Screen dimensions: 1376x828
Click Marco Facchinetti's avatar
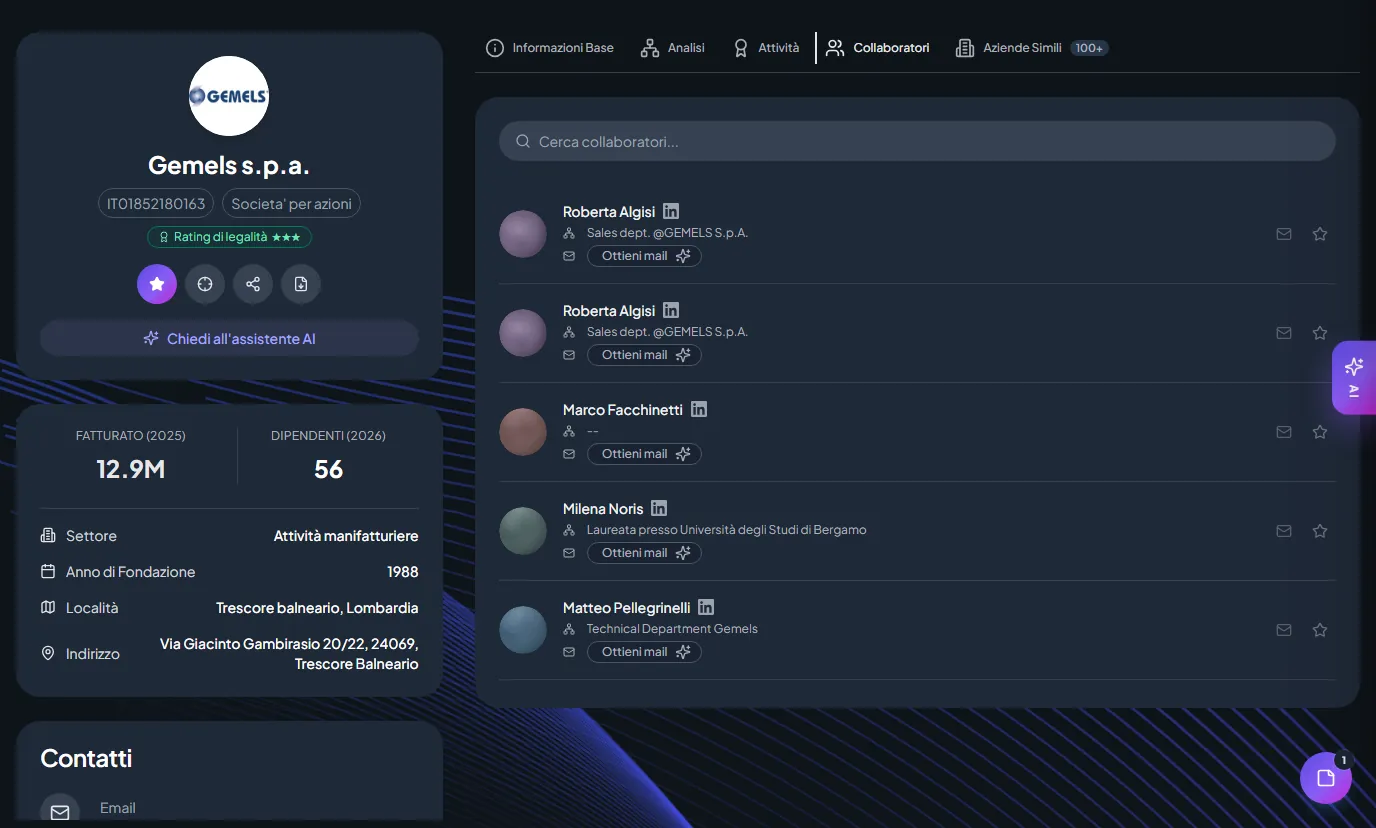[x=523, y=432]
